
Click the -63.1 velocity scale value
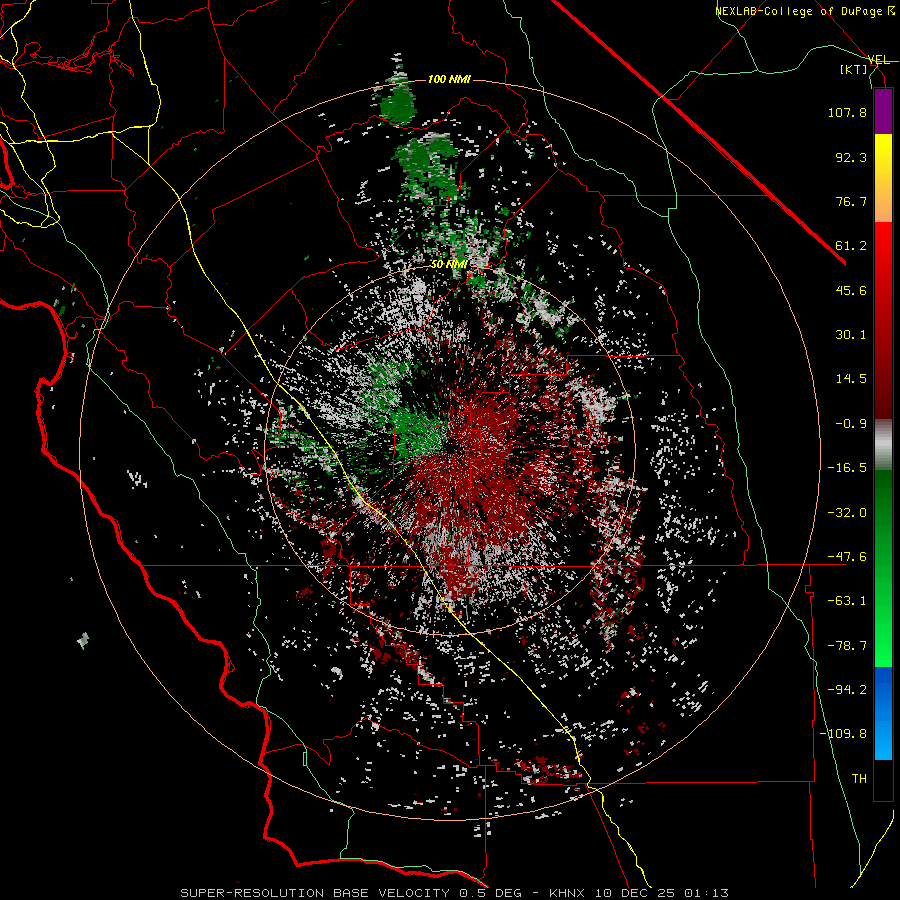tap(847, 601)
